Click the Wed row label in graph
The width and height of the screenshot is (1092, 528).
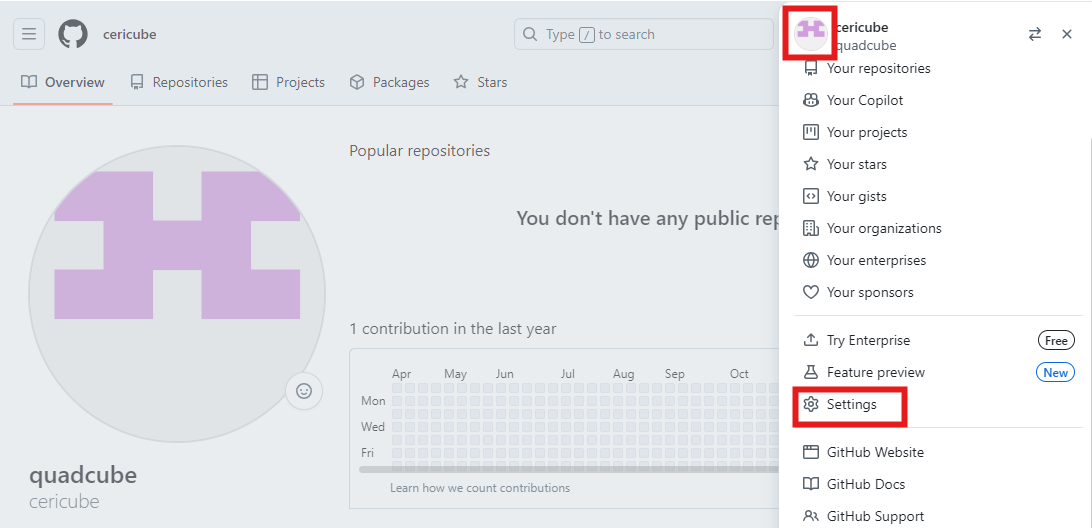coord(373,426)
